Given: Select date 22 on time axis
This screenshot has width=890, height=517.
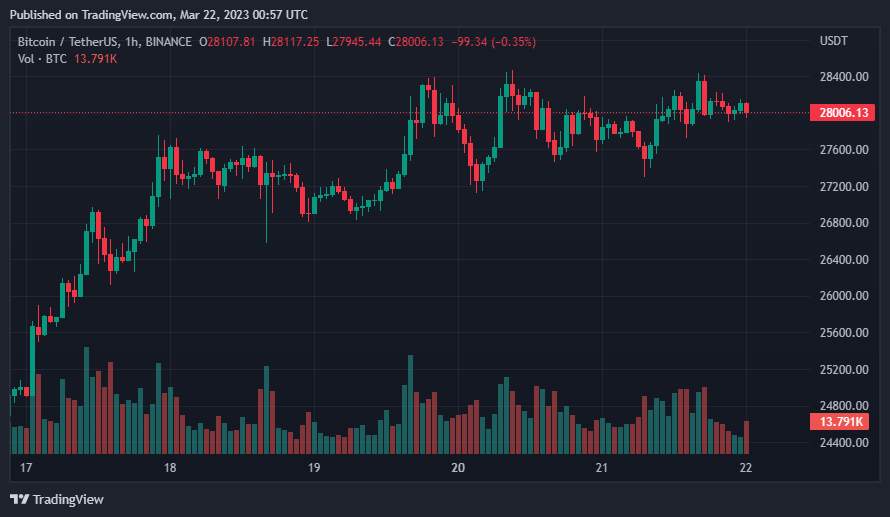Looking at the screenshot, I should click(746, 468).
